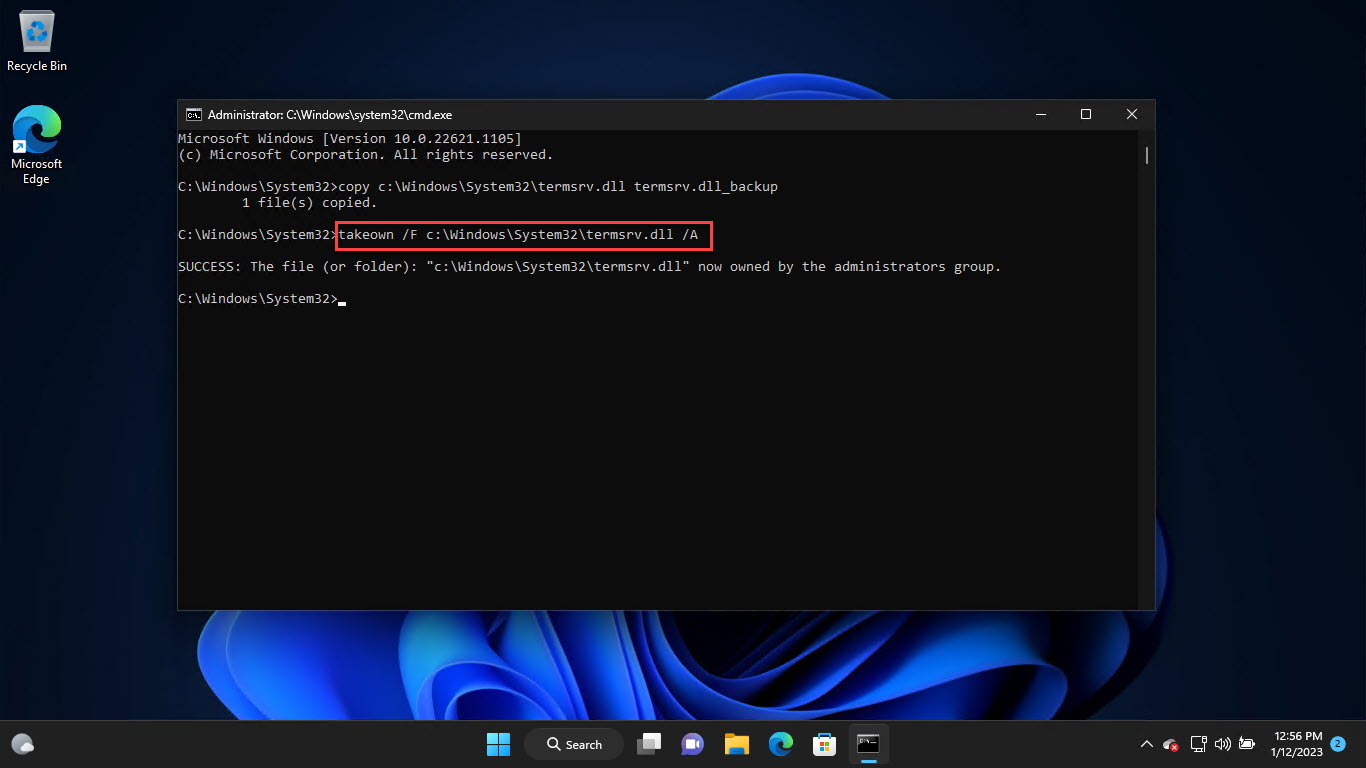The image size is (1366, 768).
Task: Open the clock and date calendar flyout
Action: [1297, 744]
